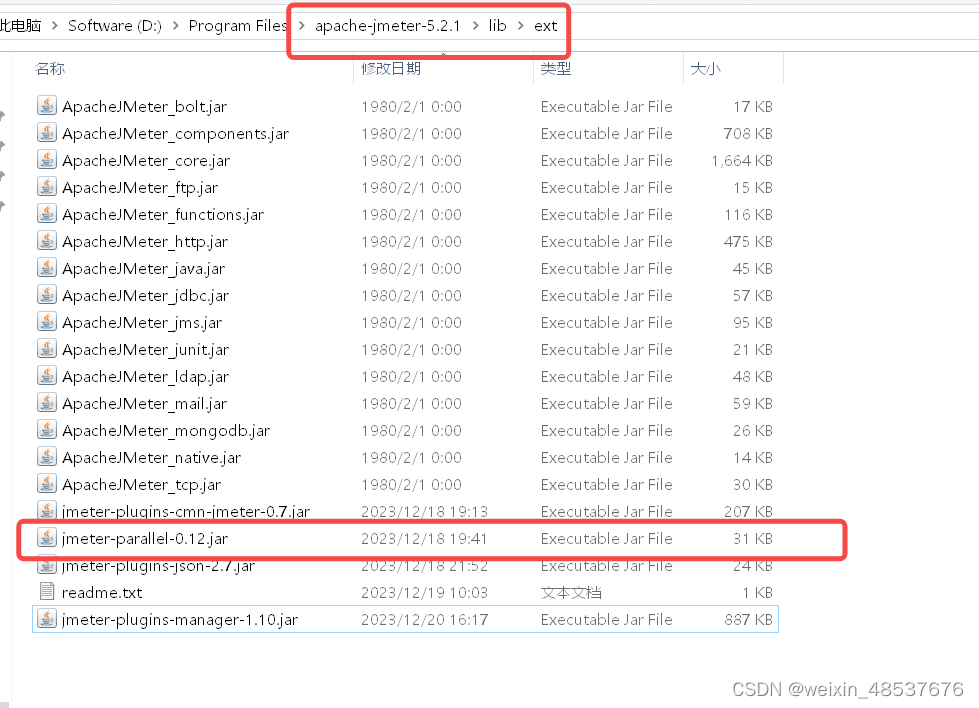Click the 887 KB size cell
Screen dimensions: 979x708
pos(748,619)
